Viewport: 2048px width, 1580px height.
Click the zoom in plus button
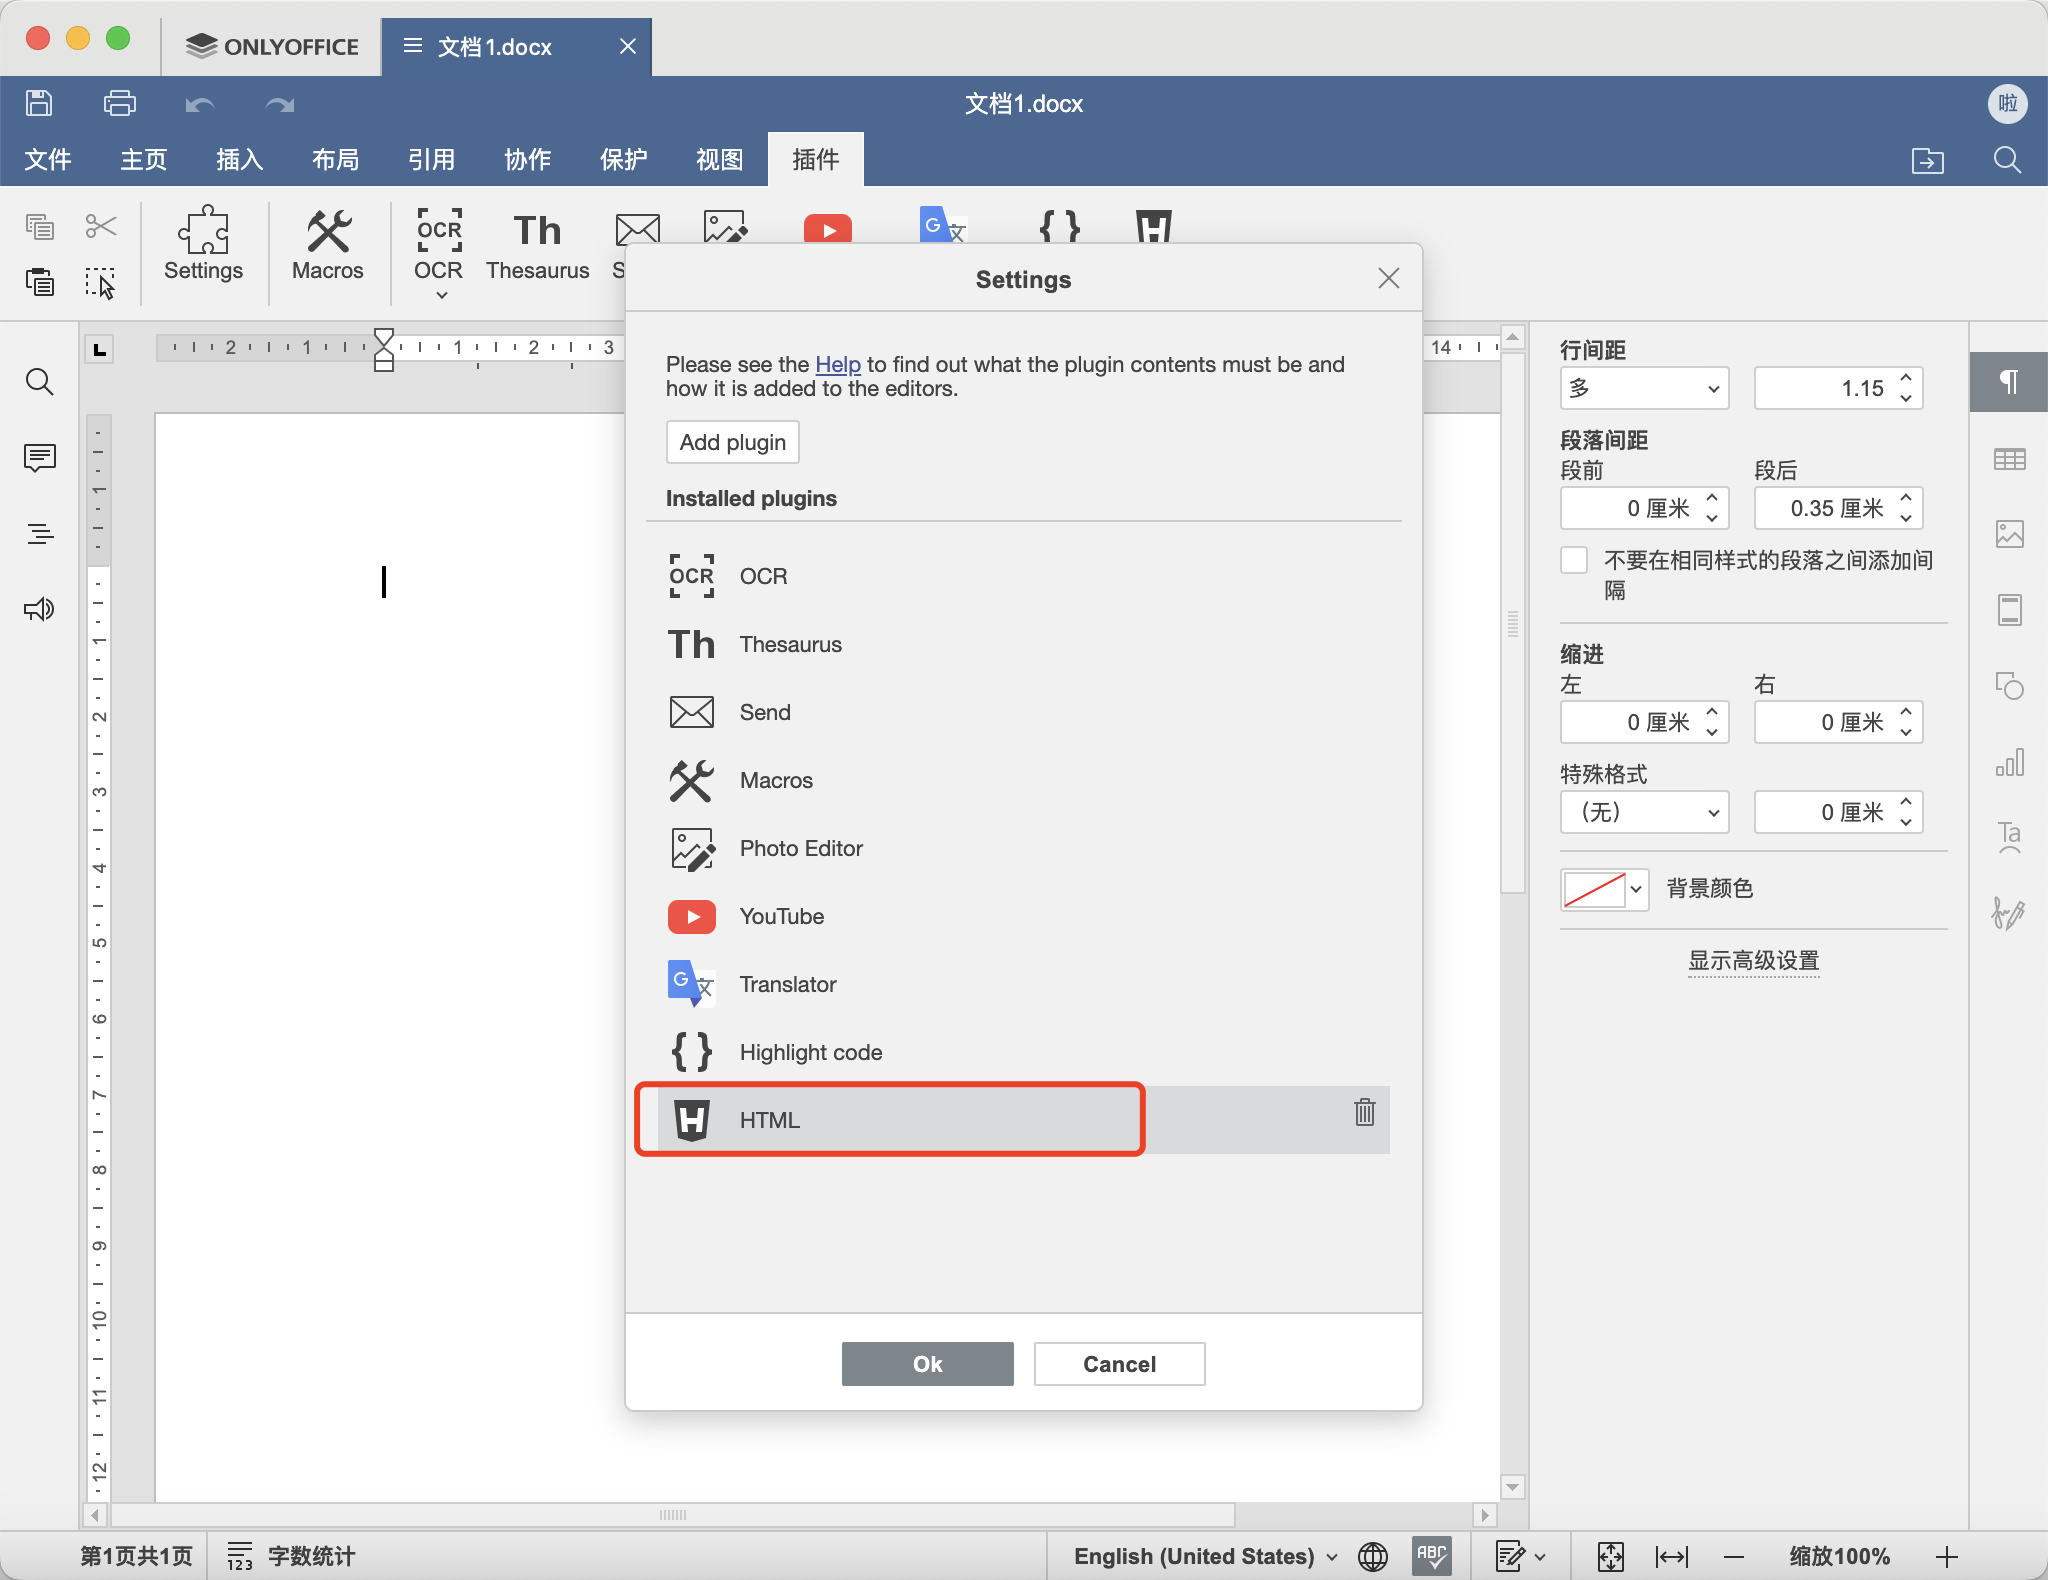[1946, 1556]
